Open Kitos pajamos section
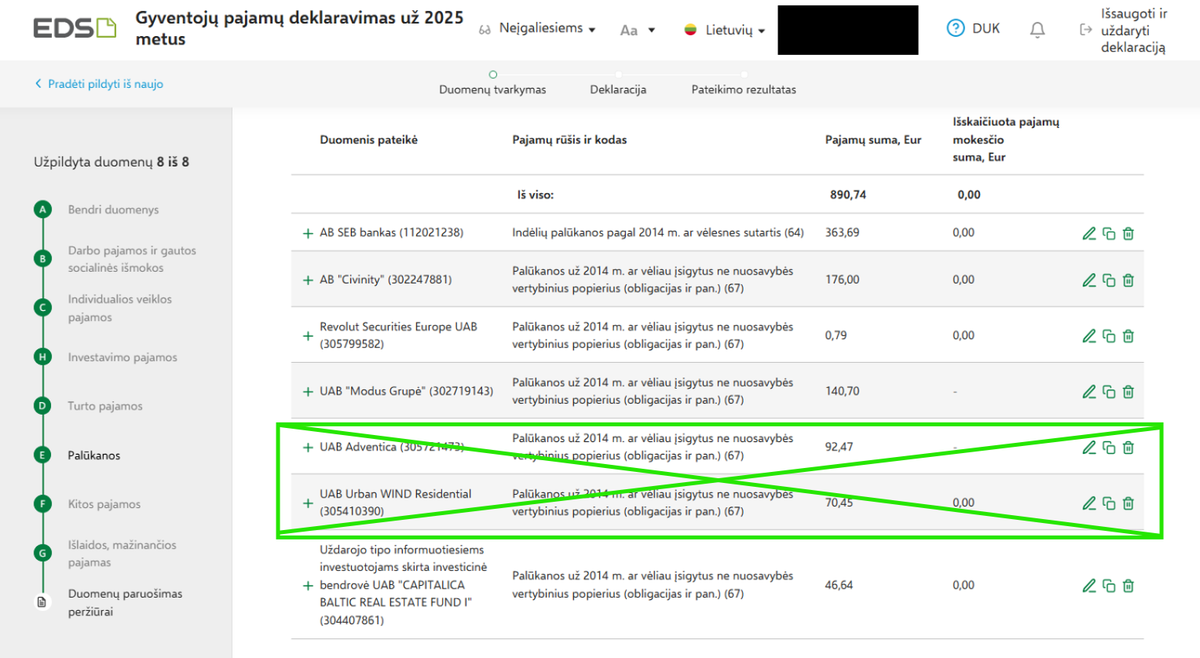Screen dimensions: 1200x658 click(104, 504)
